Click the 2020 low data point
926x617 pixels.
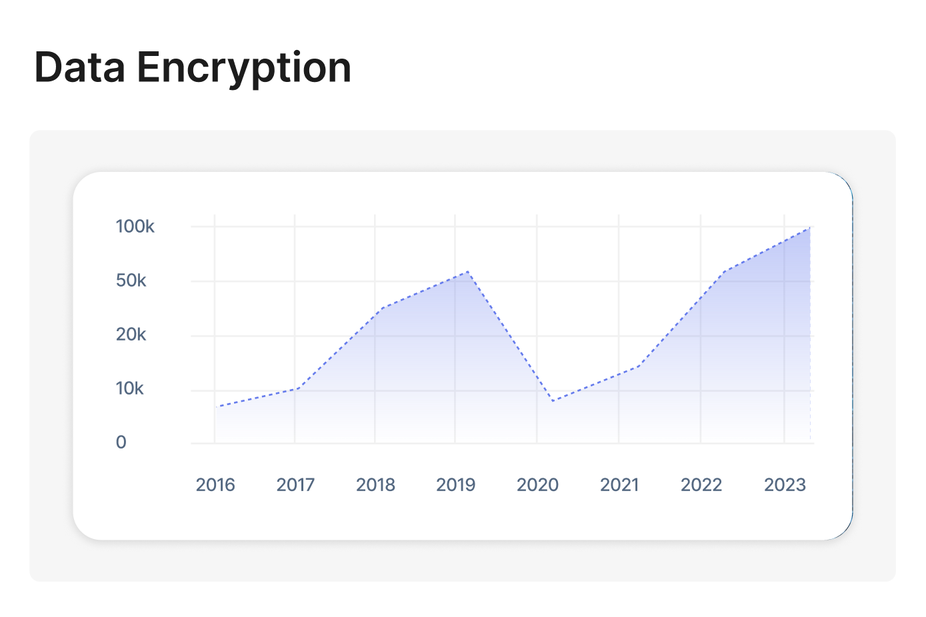553,401
